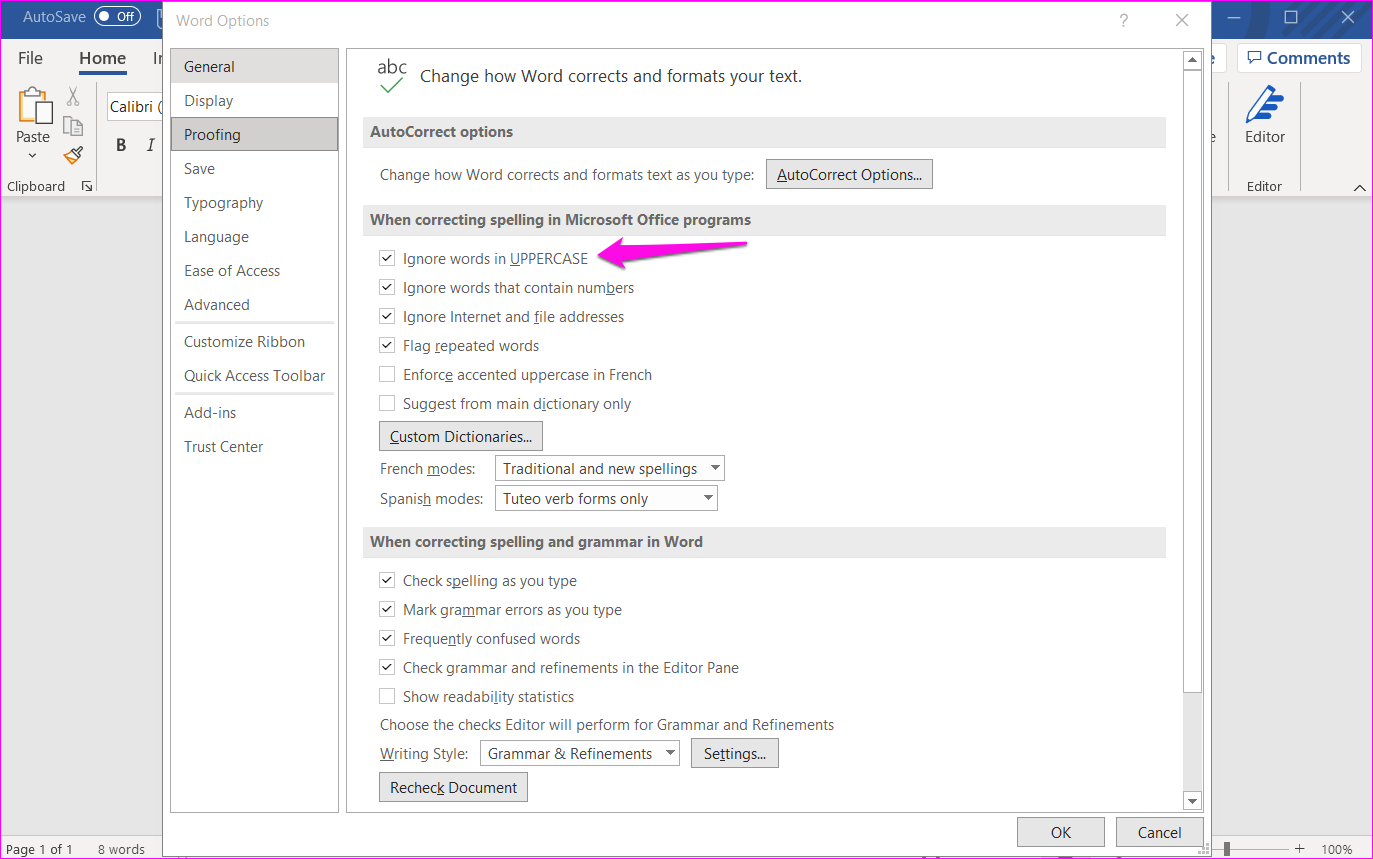Uncheck Flag repeated words
Viewport: 1373px width, 859px height.
coord(387,345)
